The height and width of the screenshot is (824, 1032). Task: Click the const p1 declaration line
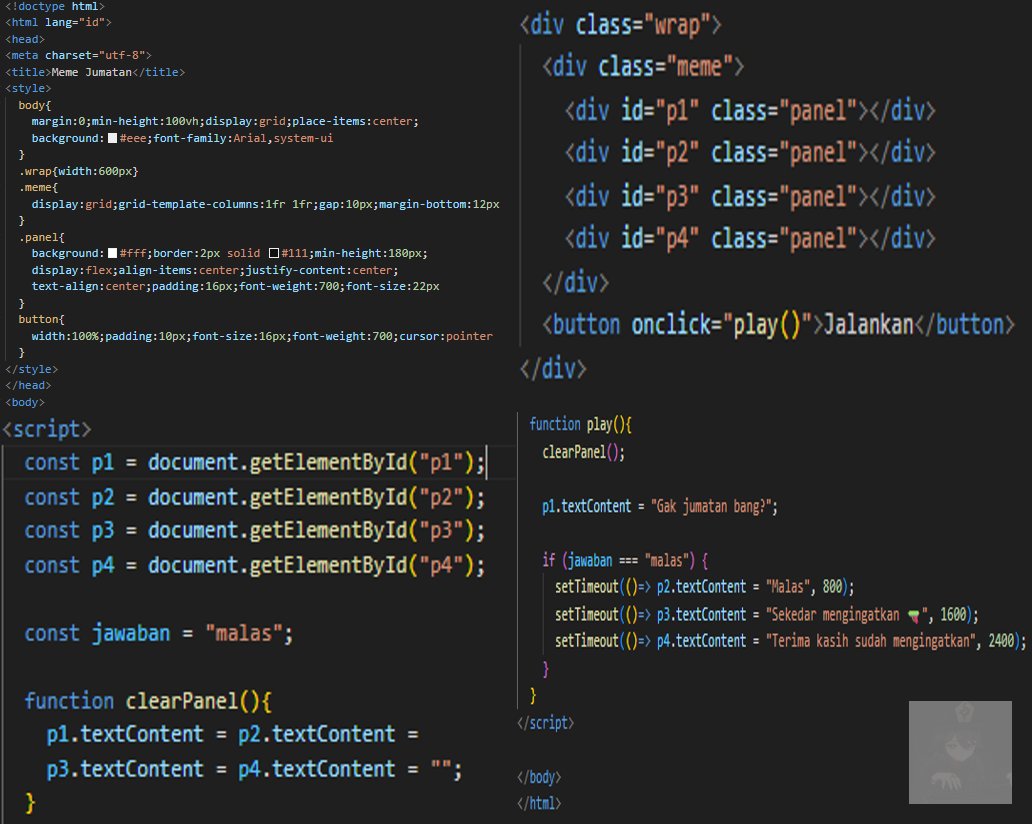pyautogui.click(x=255, y=462)
